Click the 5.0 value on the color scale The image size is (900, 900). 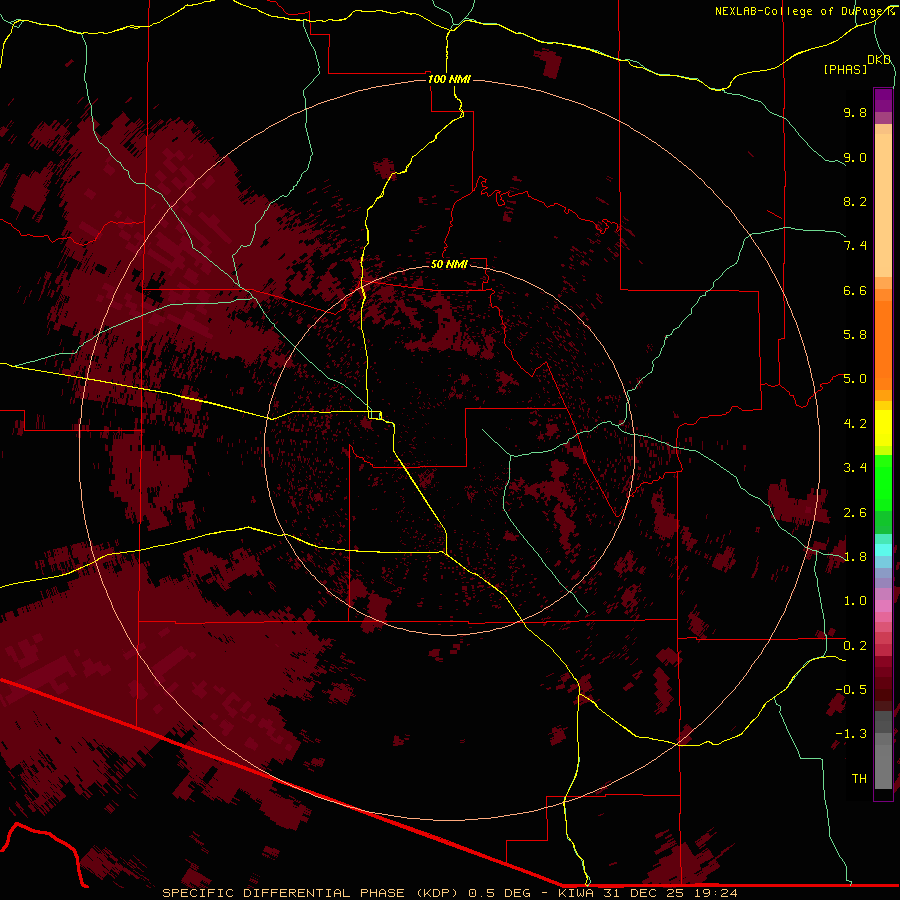pos(855,379)
